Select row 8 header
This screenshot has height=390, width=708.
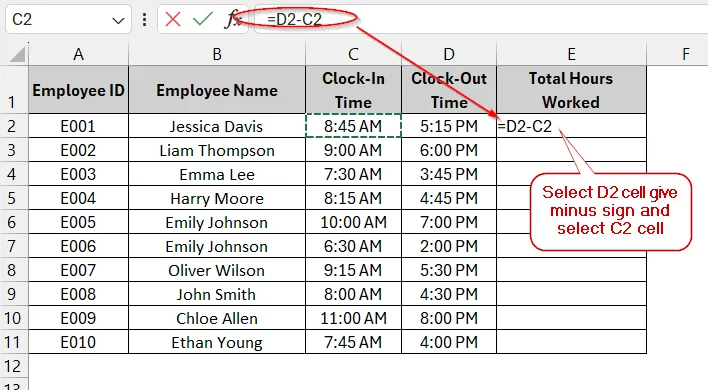(x=14, y=270)
